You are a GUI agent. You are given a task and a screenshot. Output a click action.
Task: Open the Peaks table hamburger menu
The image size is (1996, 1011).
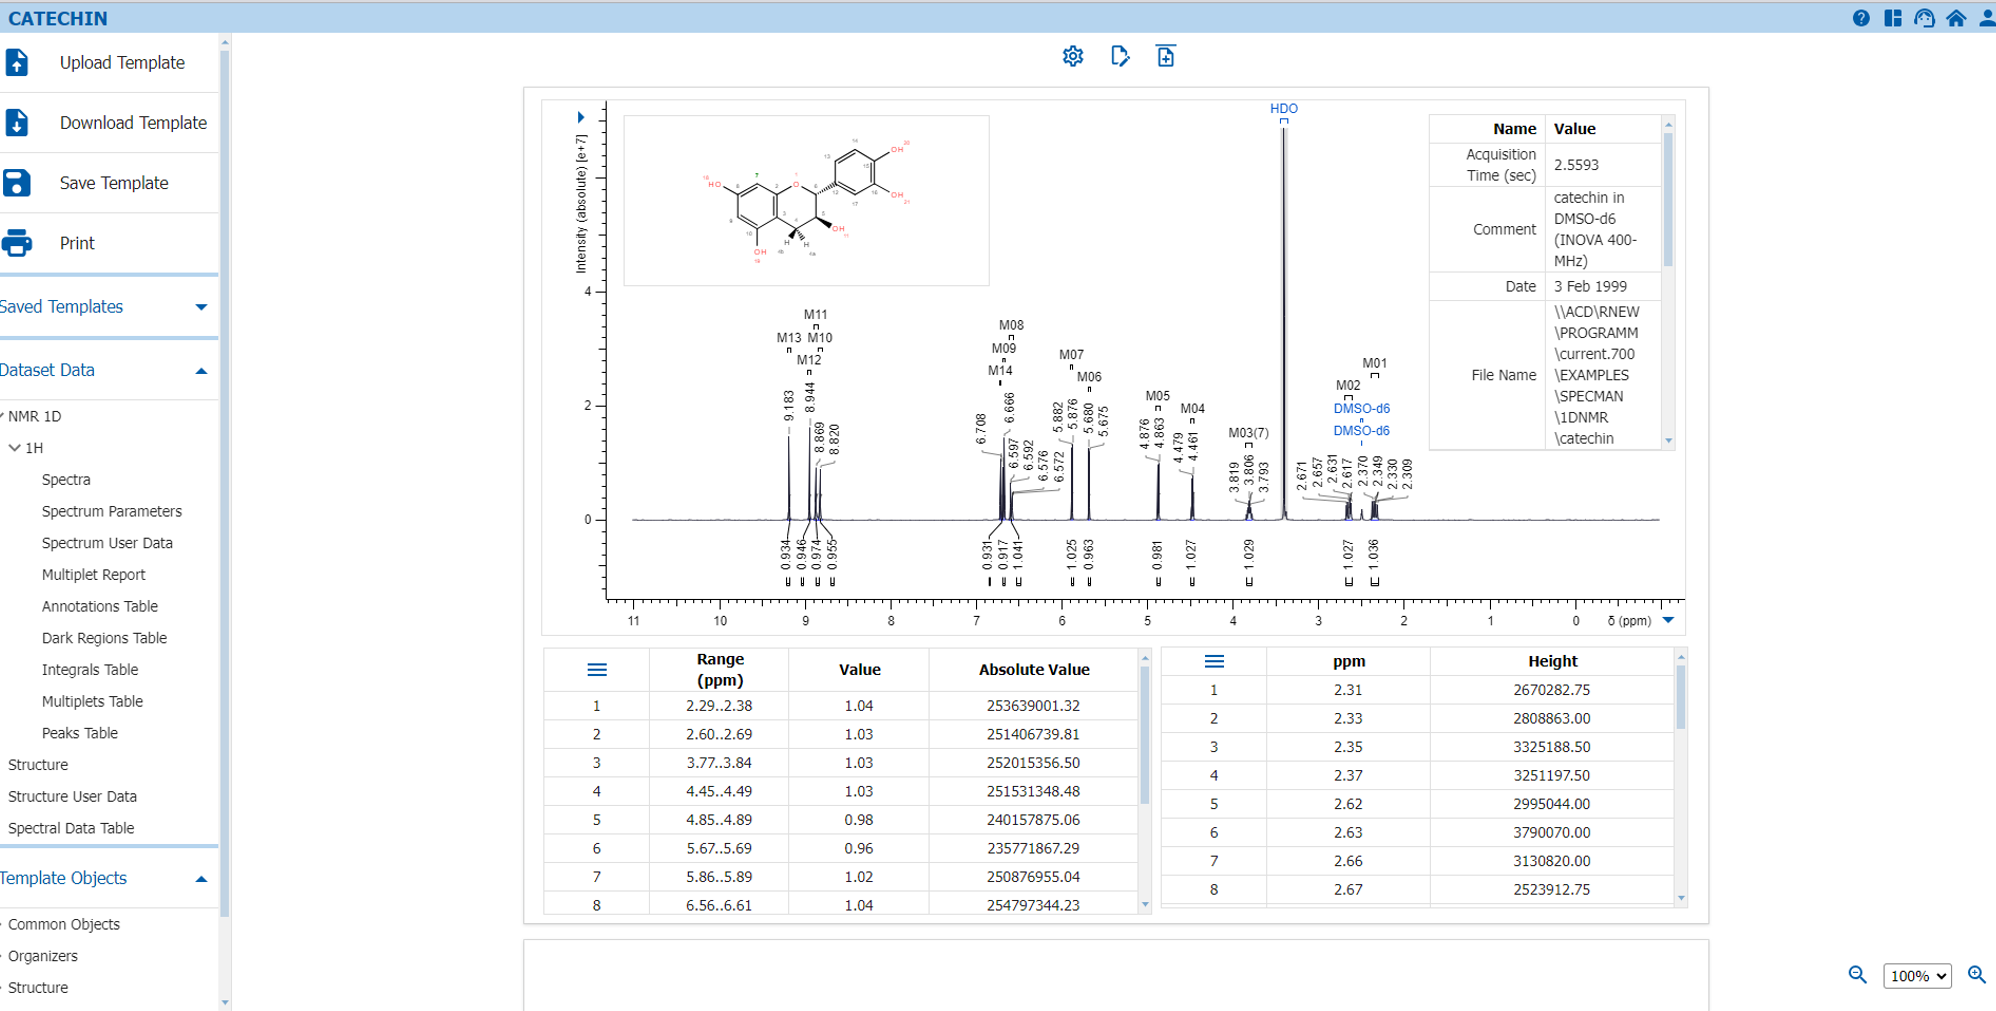point(1215,661)
